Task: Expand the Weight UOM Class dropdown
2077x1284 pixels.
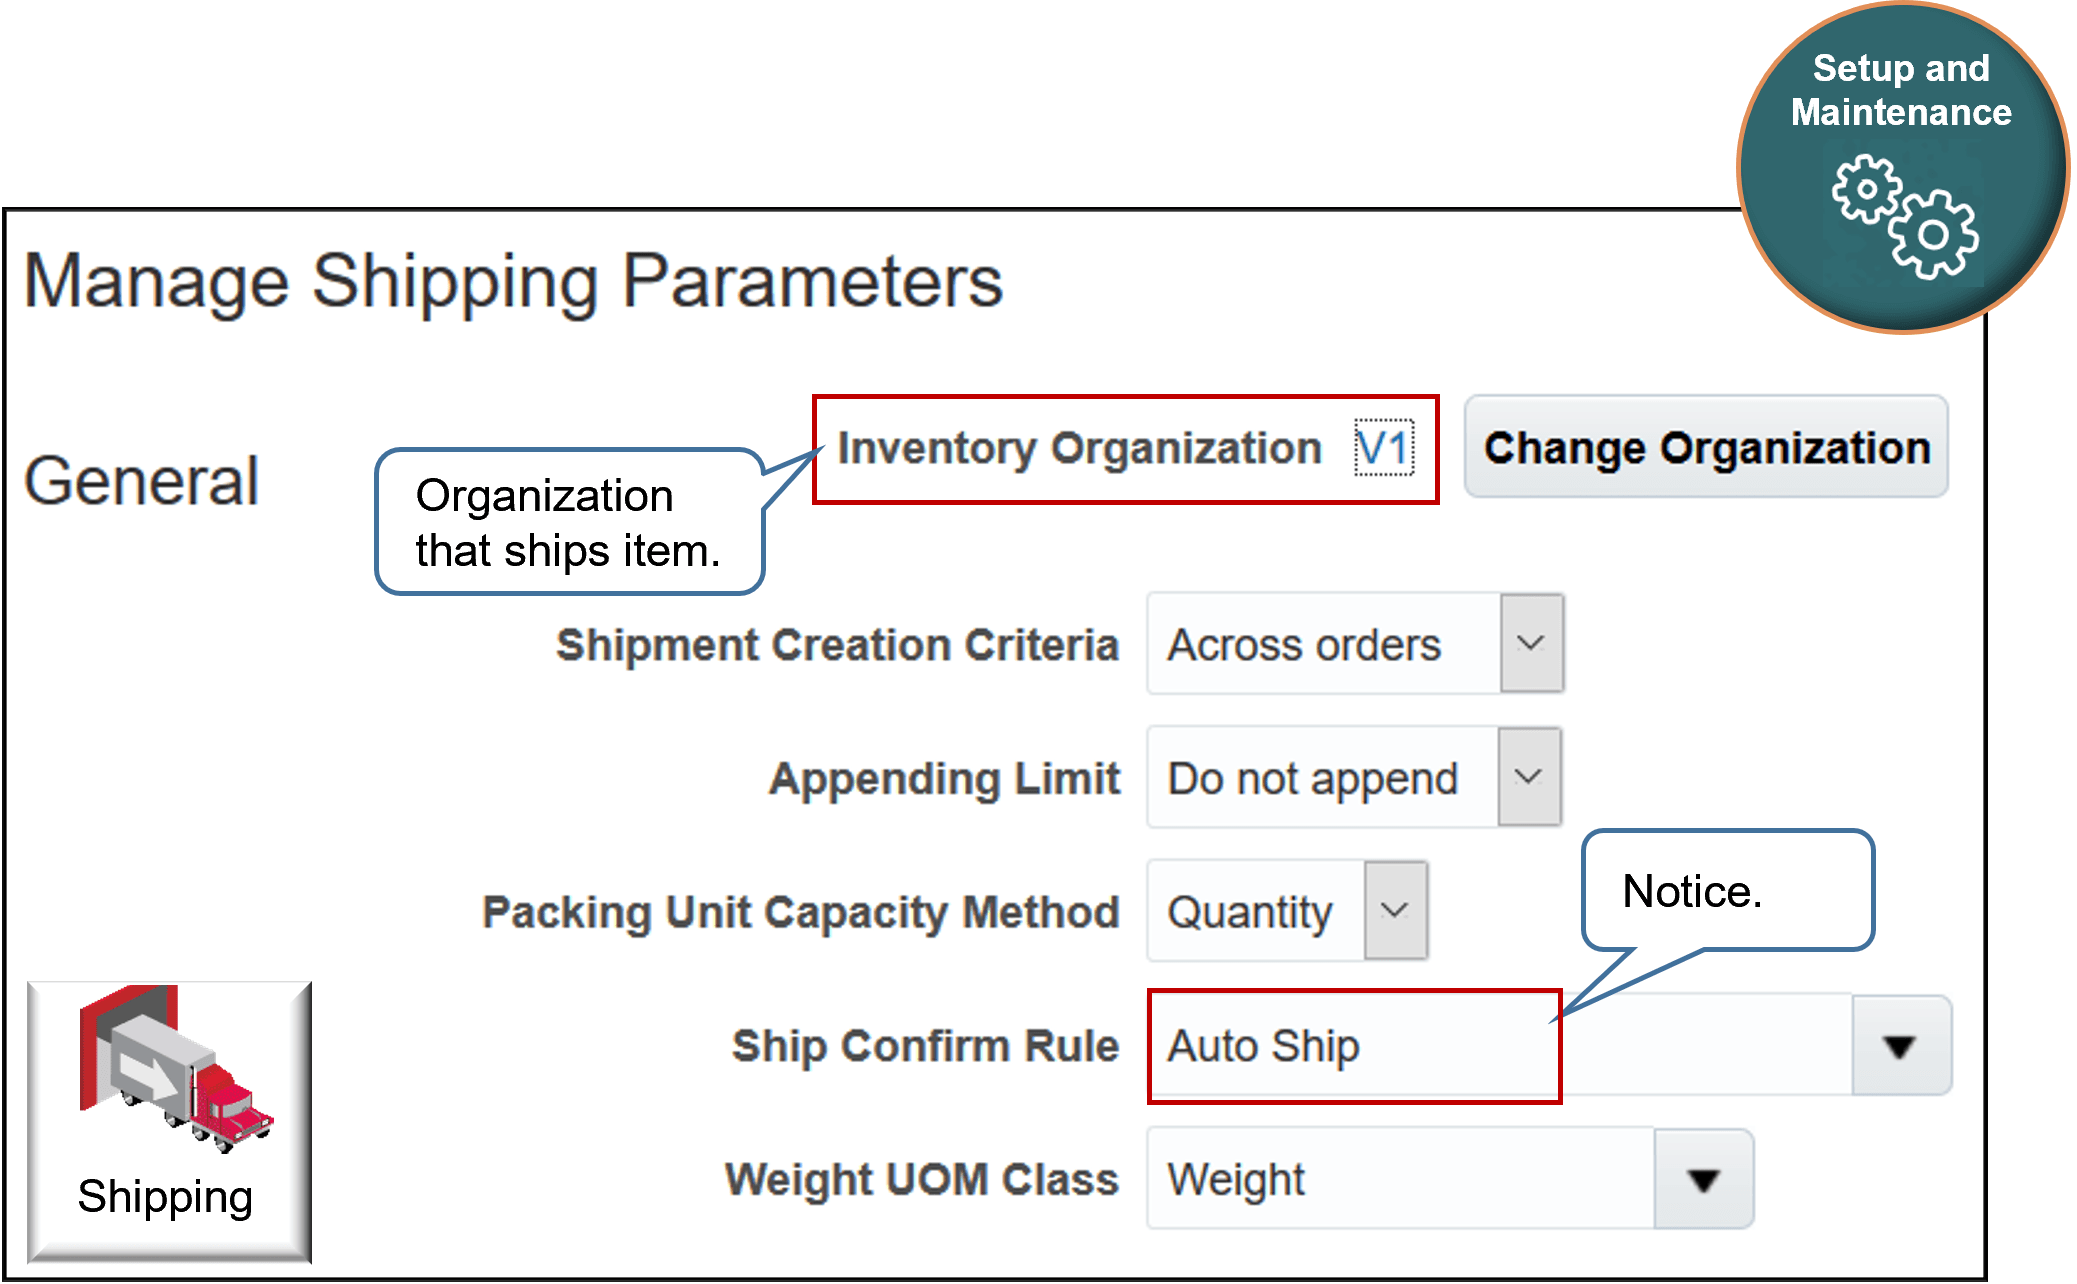Action: point(1703,1180)
